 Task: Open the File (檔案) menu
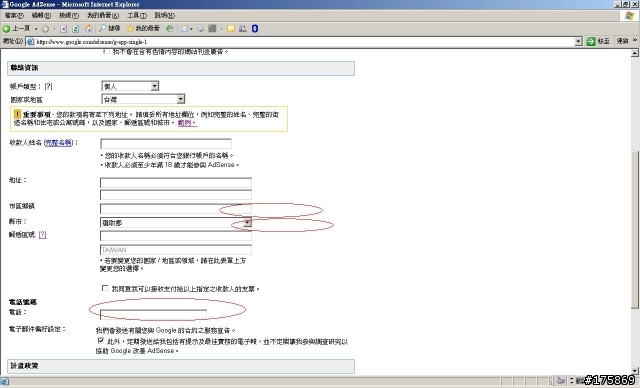pos(14,16)
